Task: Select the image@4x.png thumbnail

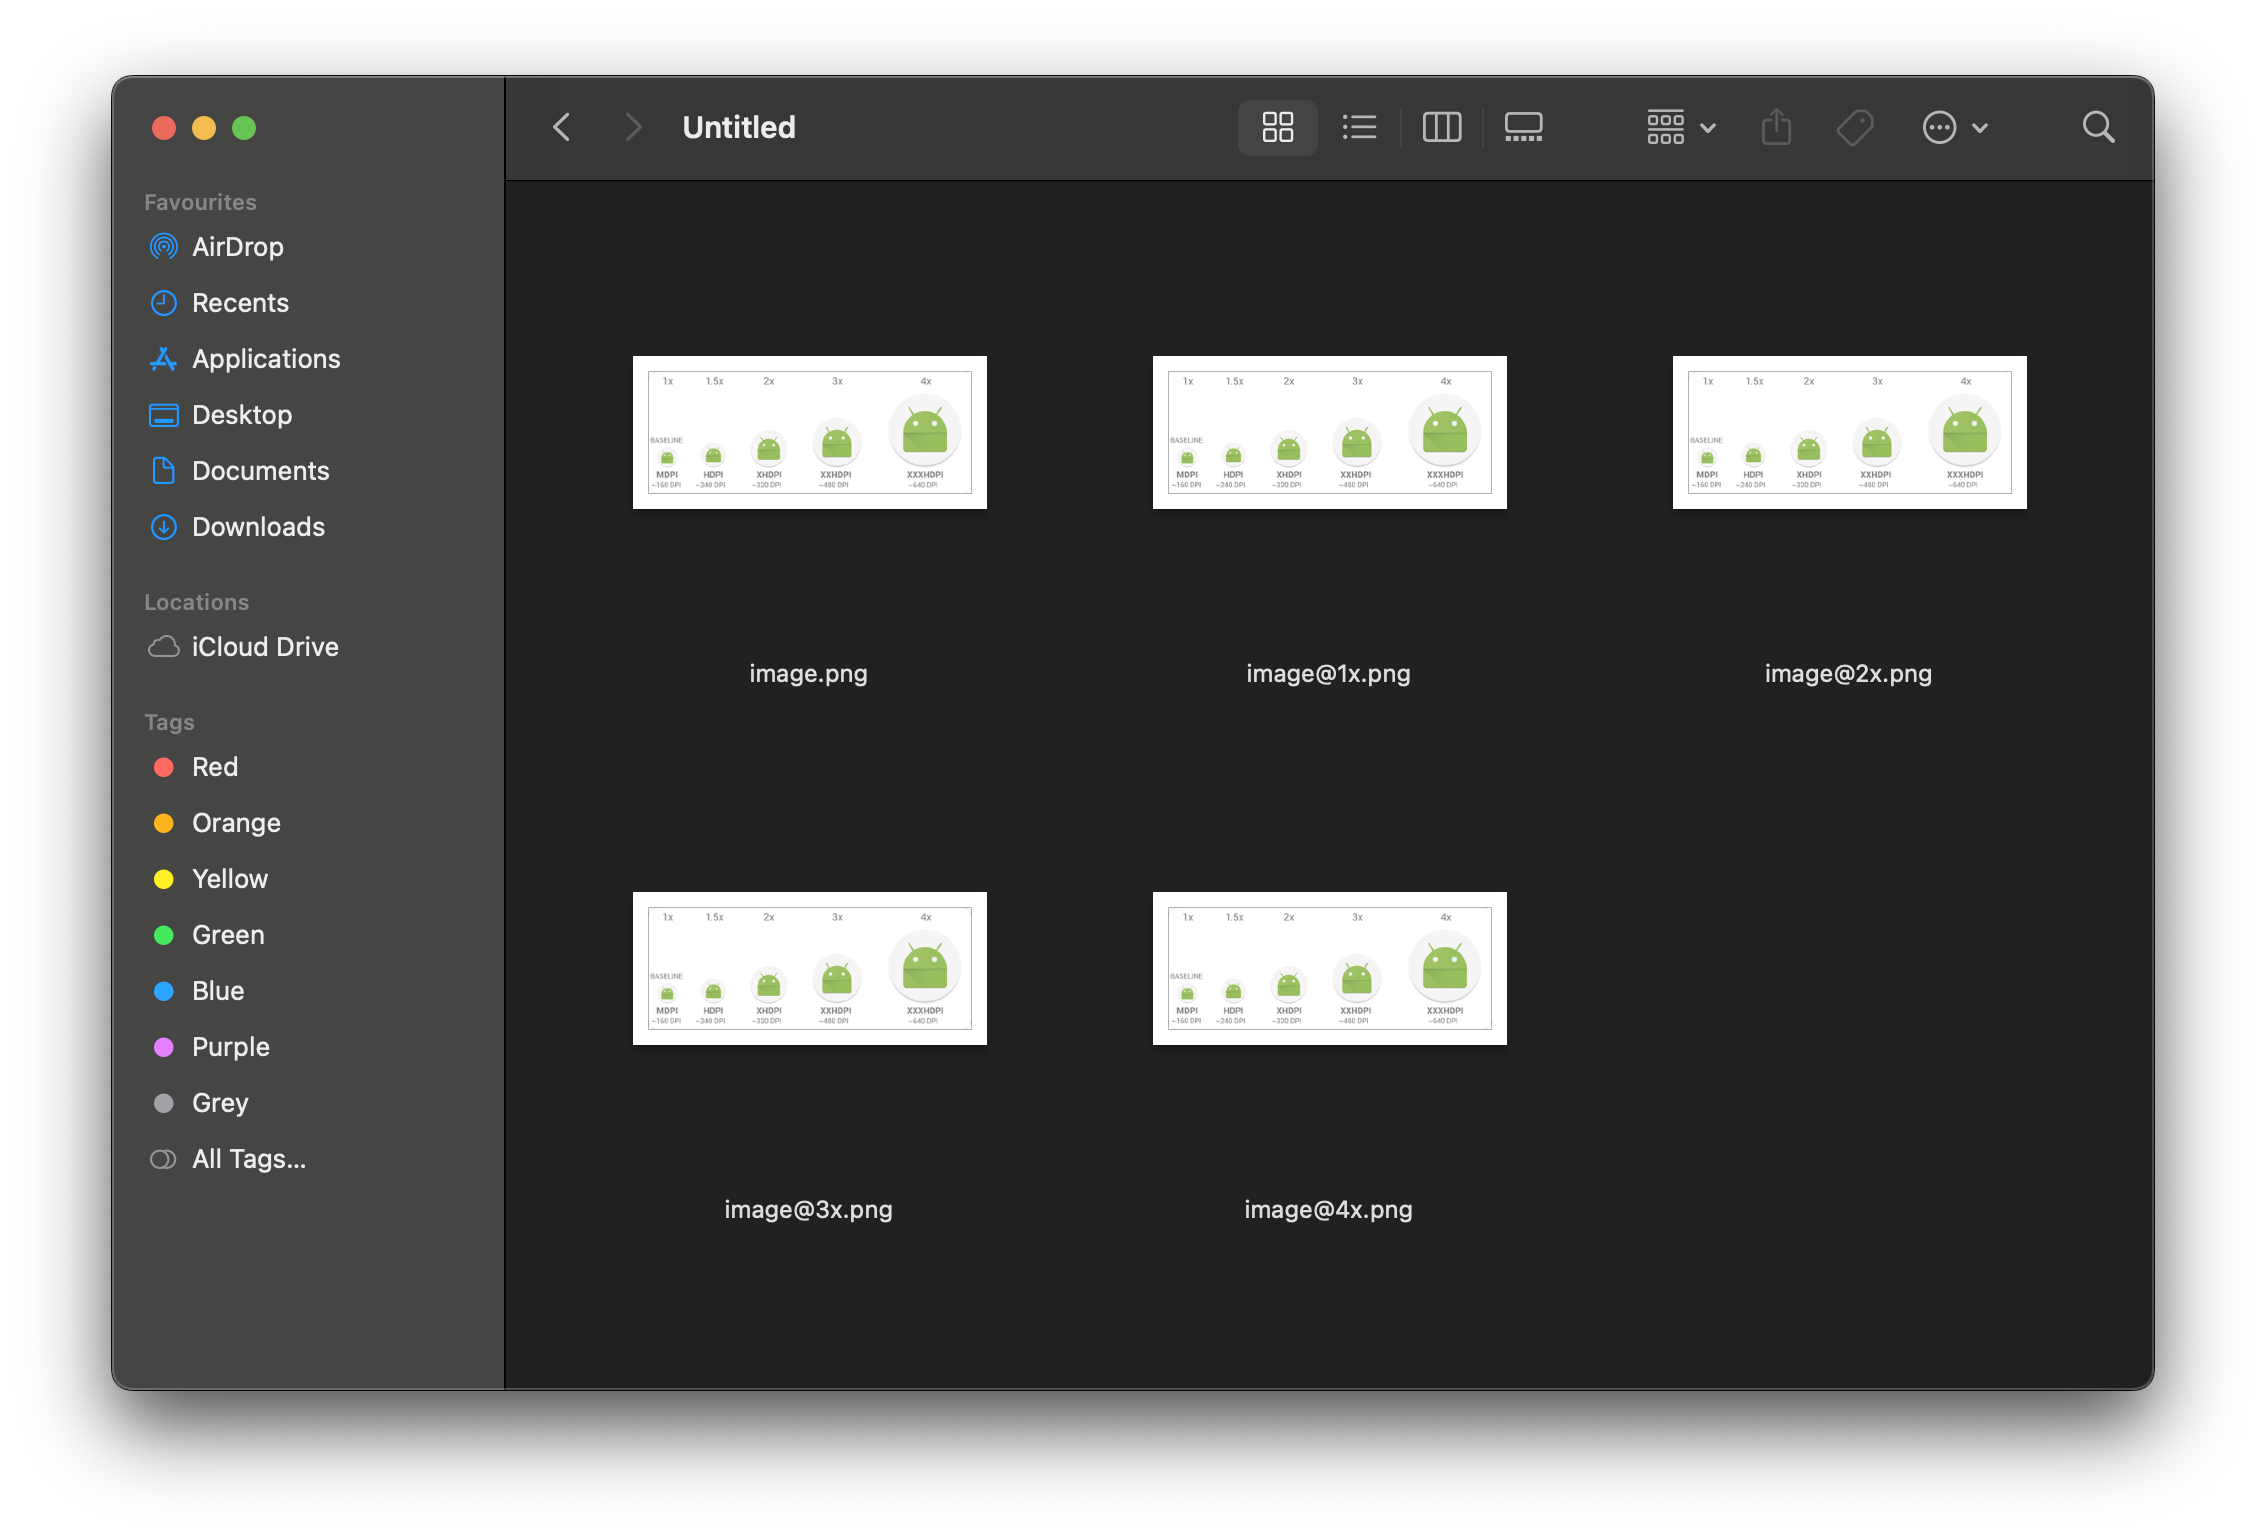Action: (x=1329, y=968)
